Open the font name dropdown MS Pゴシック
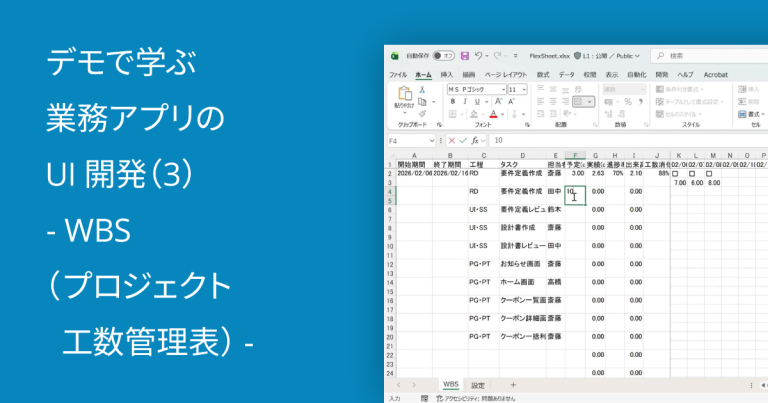This screenshot has width=768, height=403. [x=503, y=90]
